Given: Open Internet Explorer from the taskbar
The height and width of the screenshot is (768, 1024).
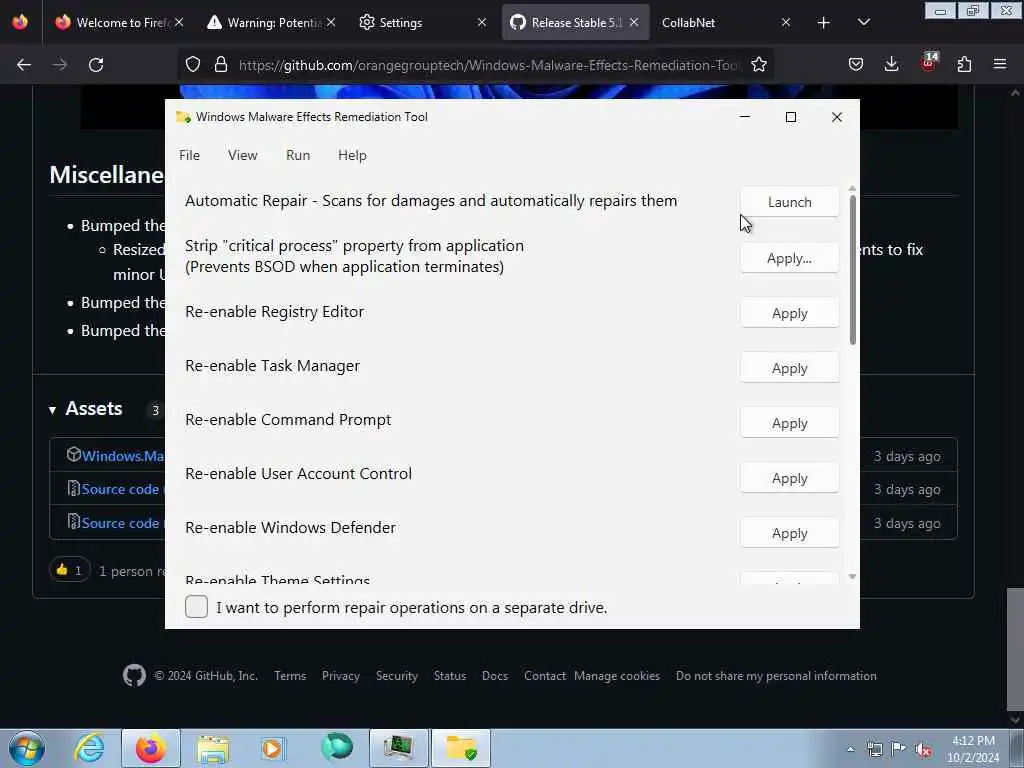Looking at the screenshot, I should tap(89, 748).
